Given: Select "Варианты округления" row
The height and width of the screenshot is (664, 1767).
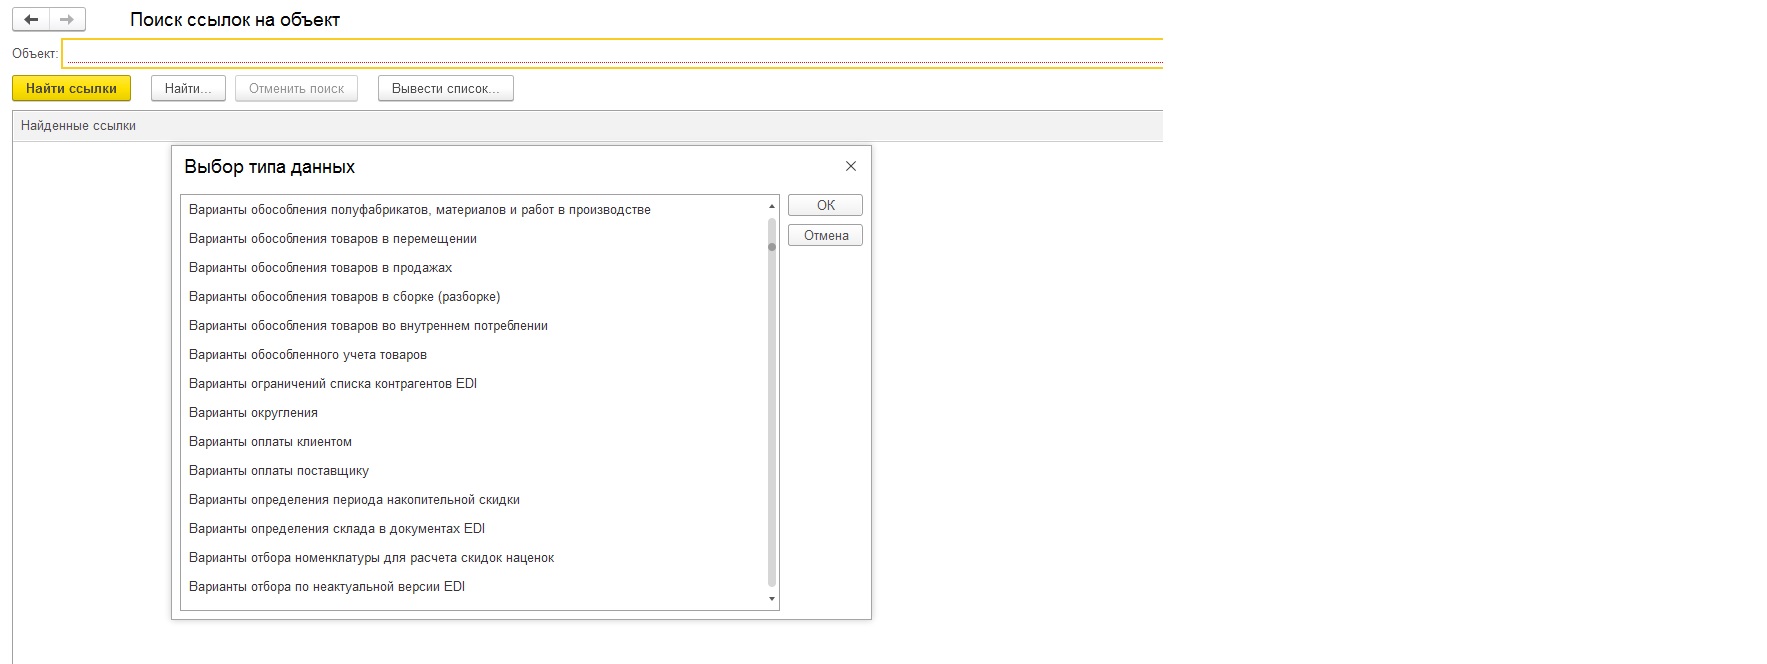Looking at the screenshot, I should [474, 412].
